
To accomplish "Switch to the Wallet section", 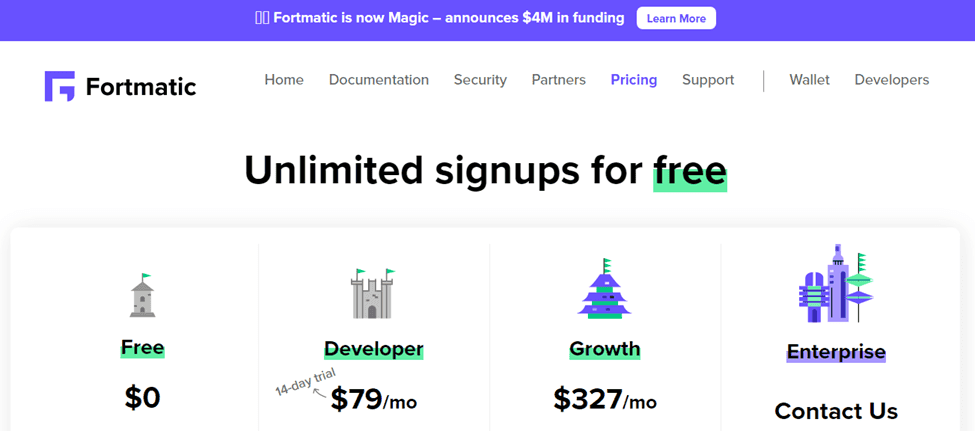I will (810, 80).
